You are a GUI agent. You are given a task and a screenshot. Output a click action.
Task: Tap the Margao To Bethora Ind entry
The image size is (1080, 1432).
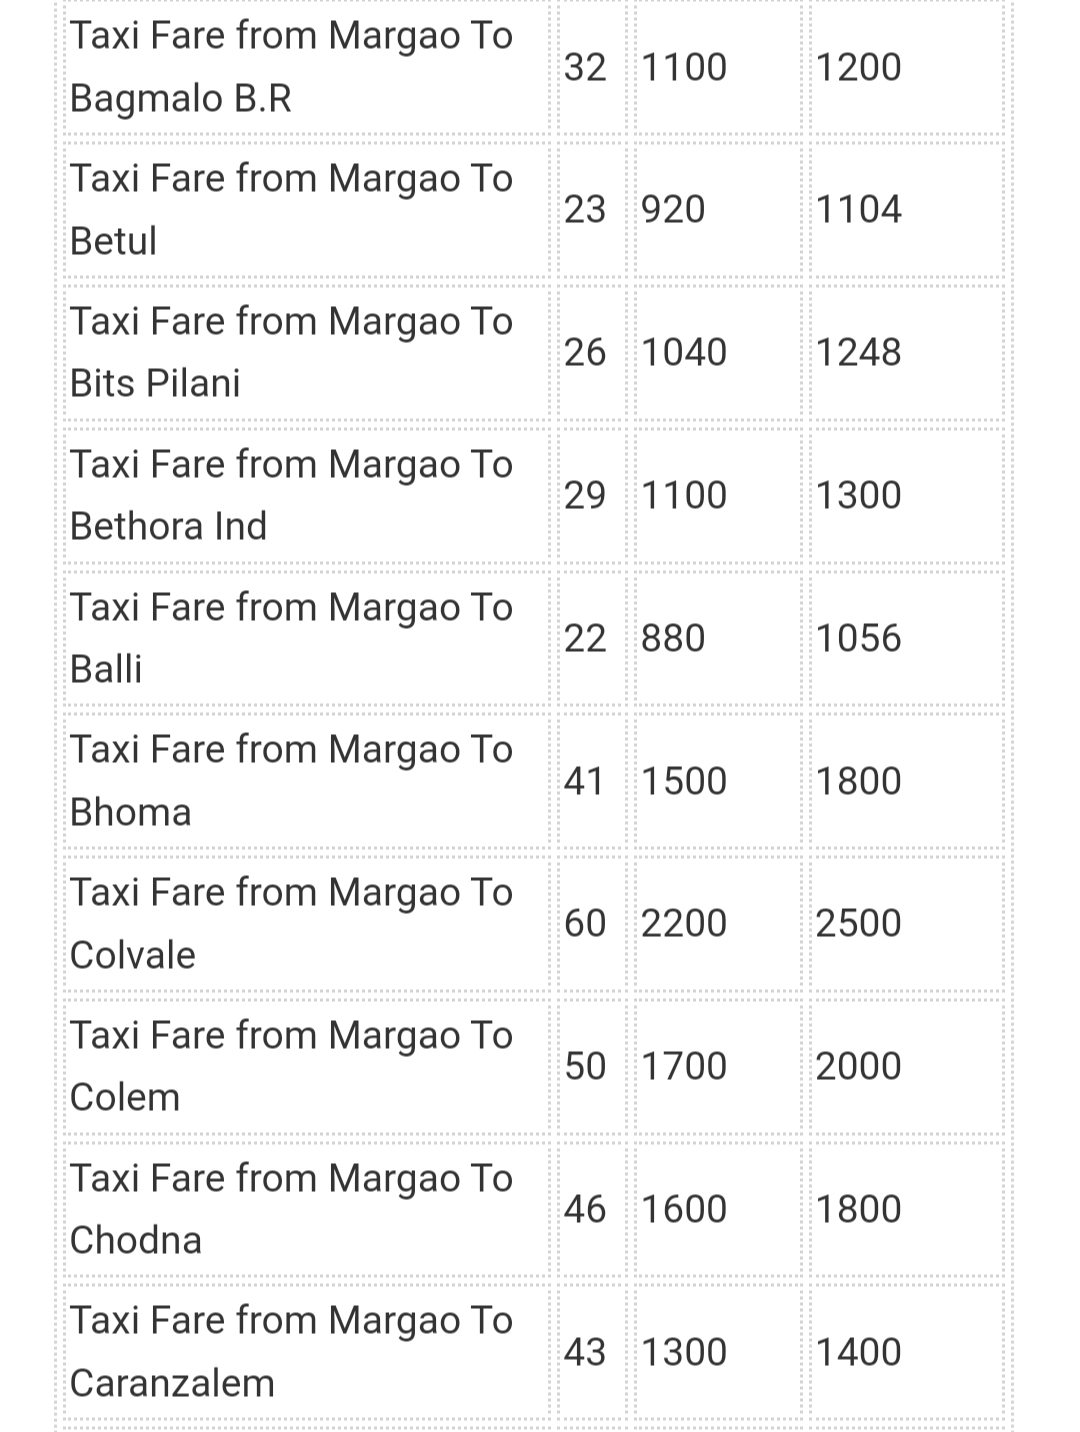pyautogui.click(x=534, y=496)
